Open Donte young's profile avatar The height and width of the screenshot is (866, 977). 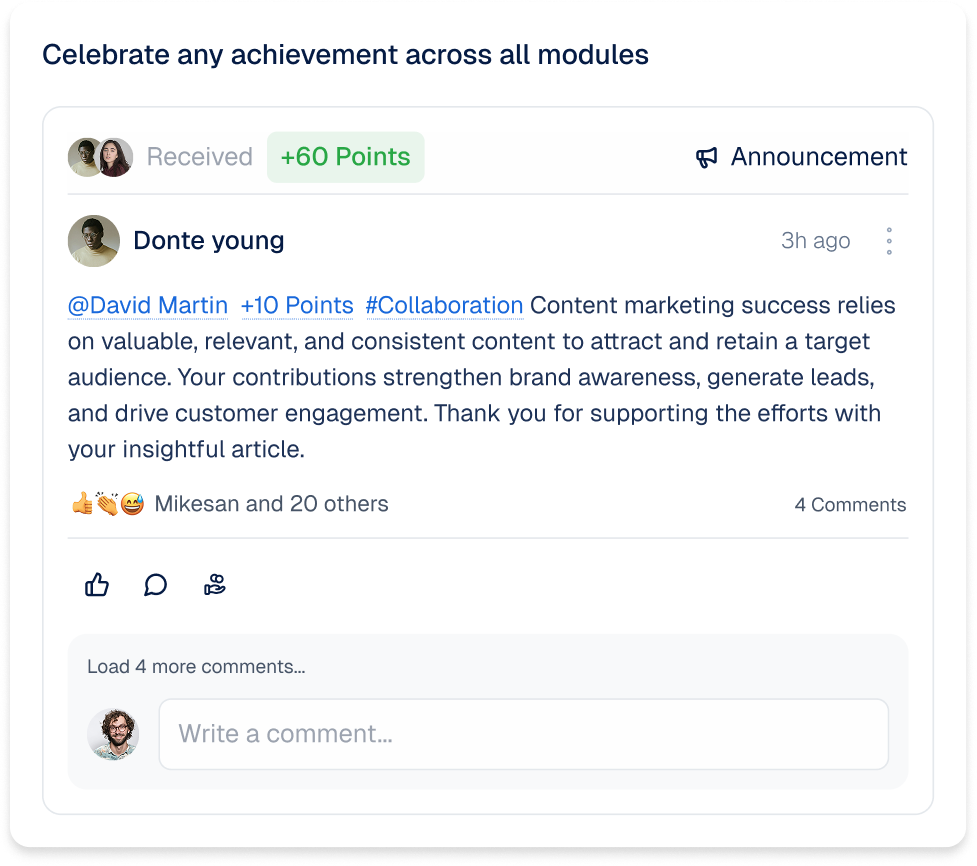tap(93, 240)
